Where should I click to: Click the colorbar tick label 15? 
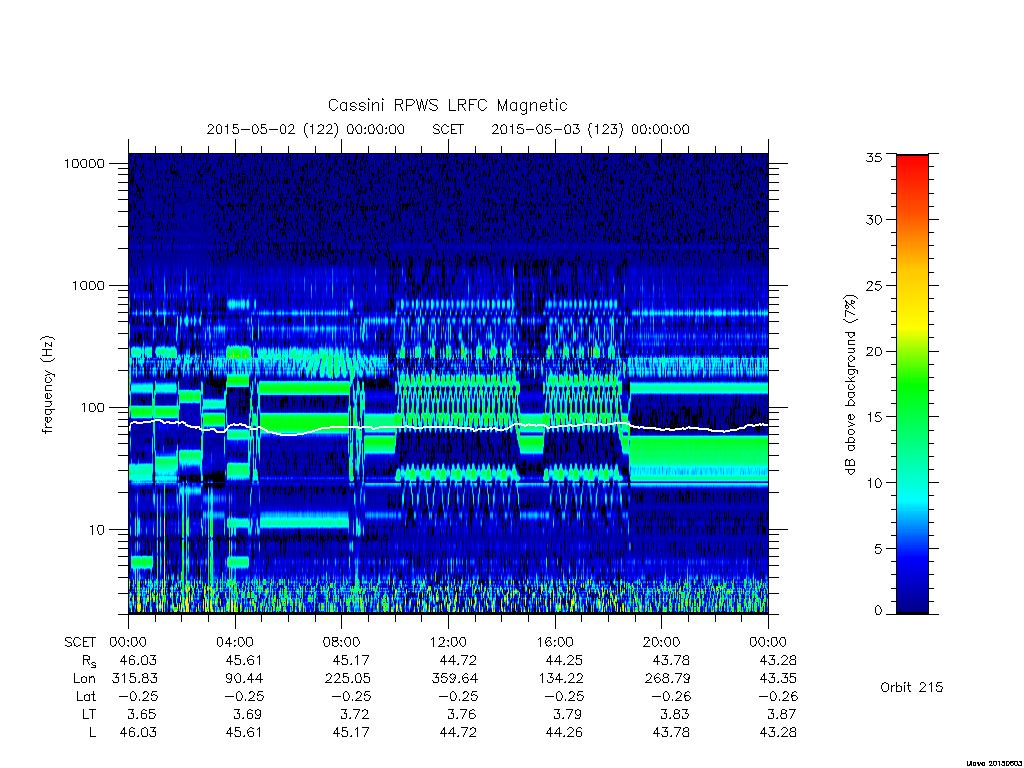874,417
